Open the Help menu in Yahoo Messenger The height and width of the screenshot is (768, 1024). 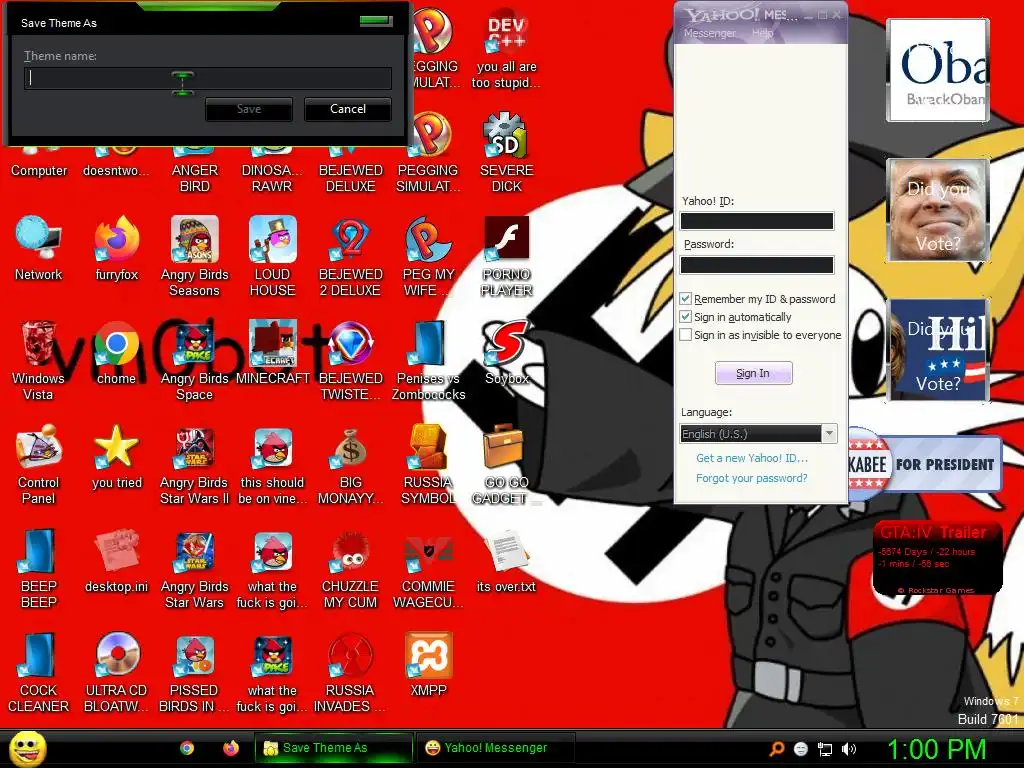tap(762, 33)
